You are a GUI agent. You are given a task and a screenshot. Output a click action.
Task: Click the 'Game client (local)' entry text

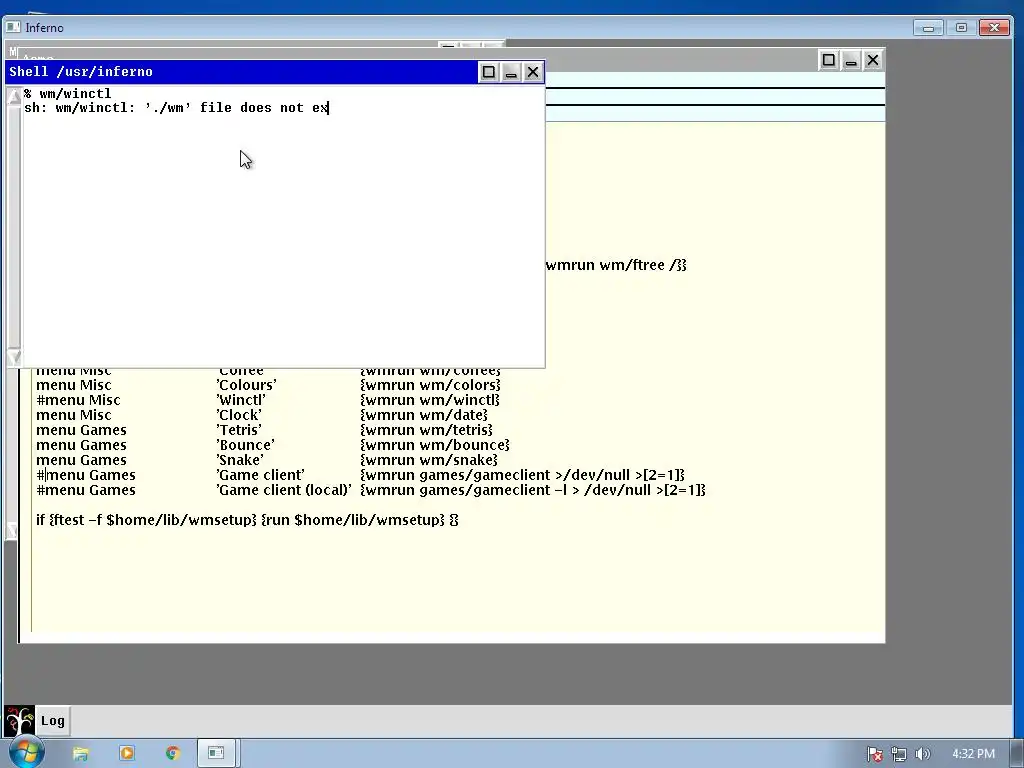(284, 490)
